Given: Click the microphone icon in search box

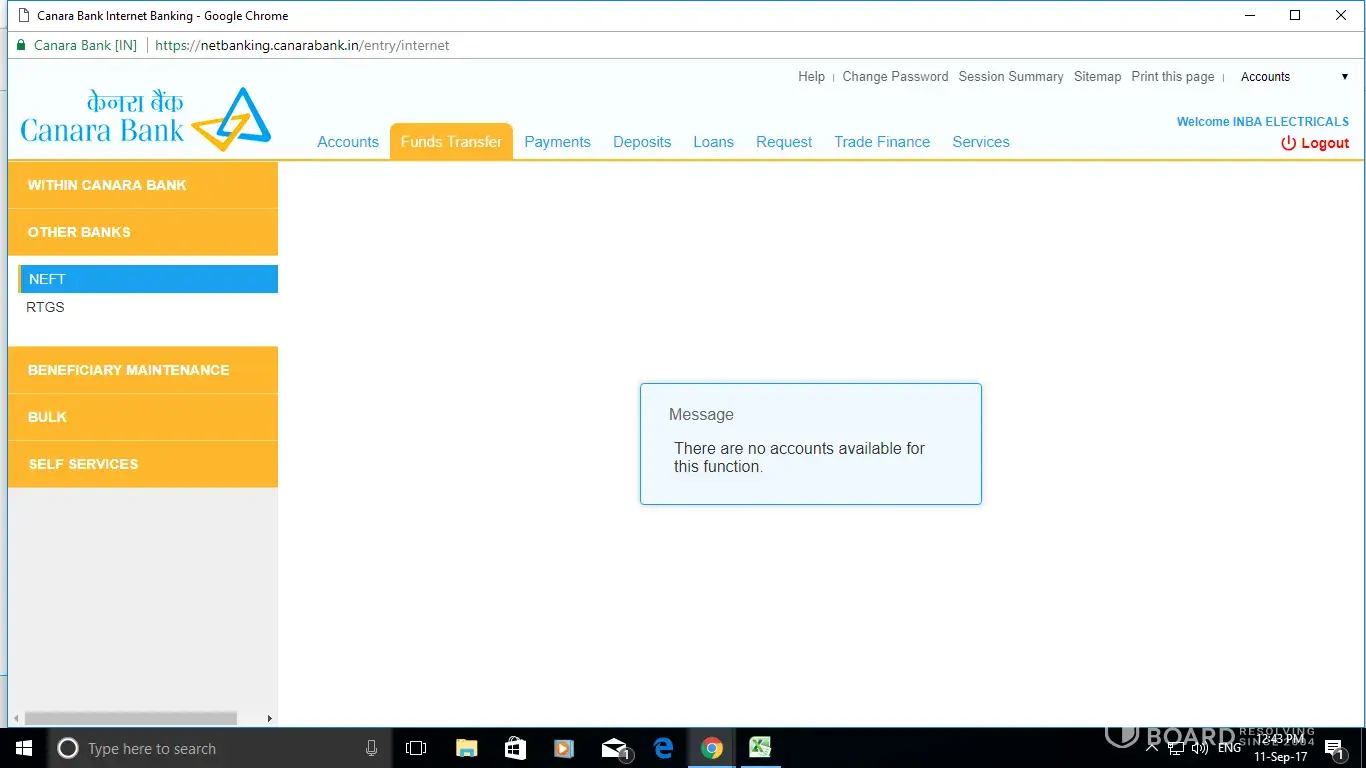Looking at the screenshot, I should coord(371,748).
